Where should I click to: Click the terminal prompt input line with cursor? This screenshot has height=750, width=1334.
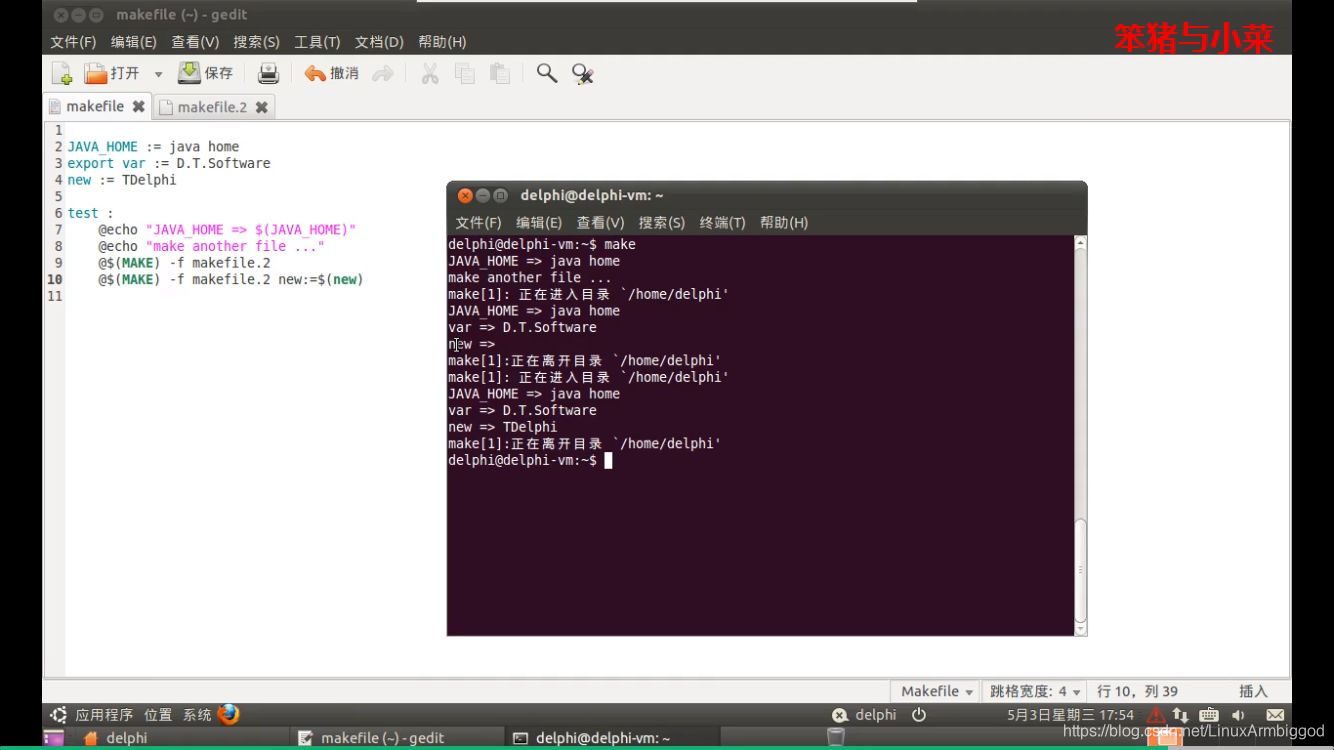tap(530, 460)
